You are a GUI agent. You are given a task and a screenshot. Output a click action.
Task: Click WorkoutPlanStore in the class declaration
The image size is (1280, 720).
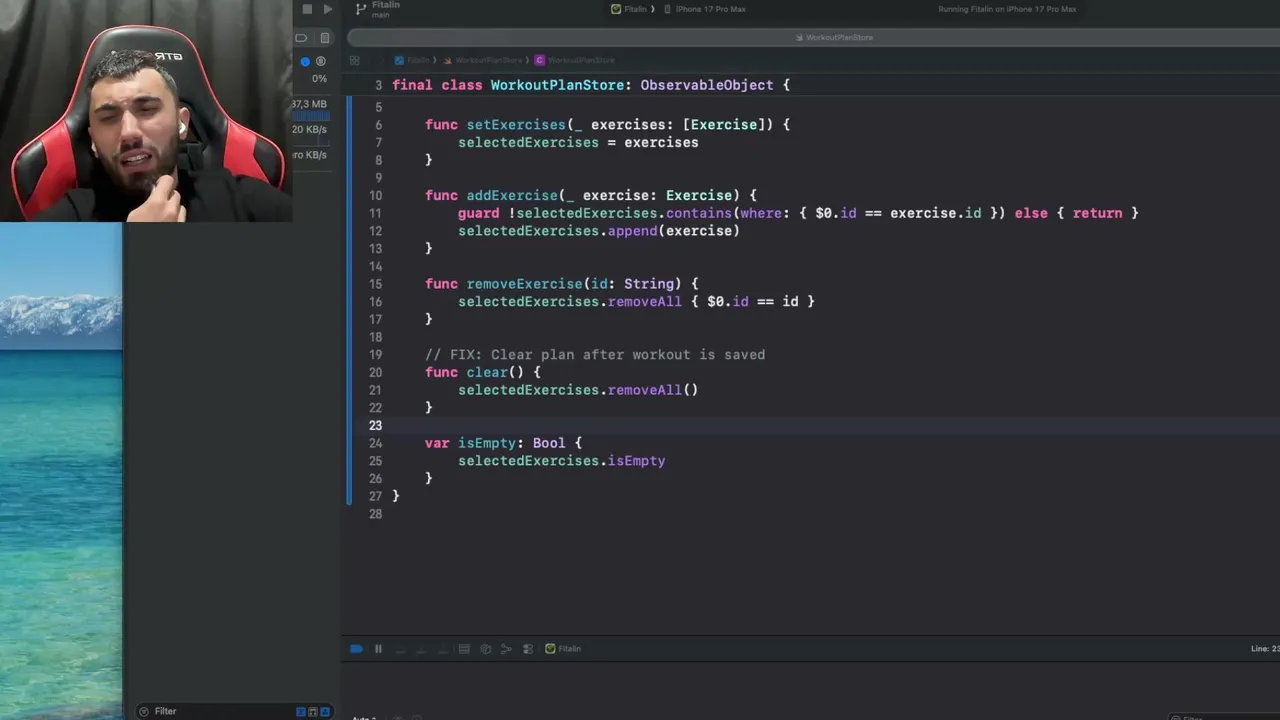pyautogui.click(x=558, y=85)
